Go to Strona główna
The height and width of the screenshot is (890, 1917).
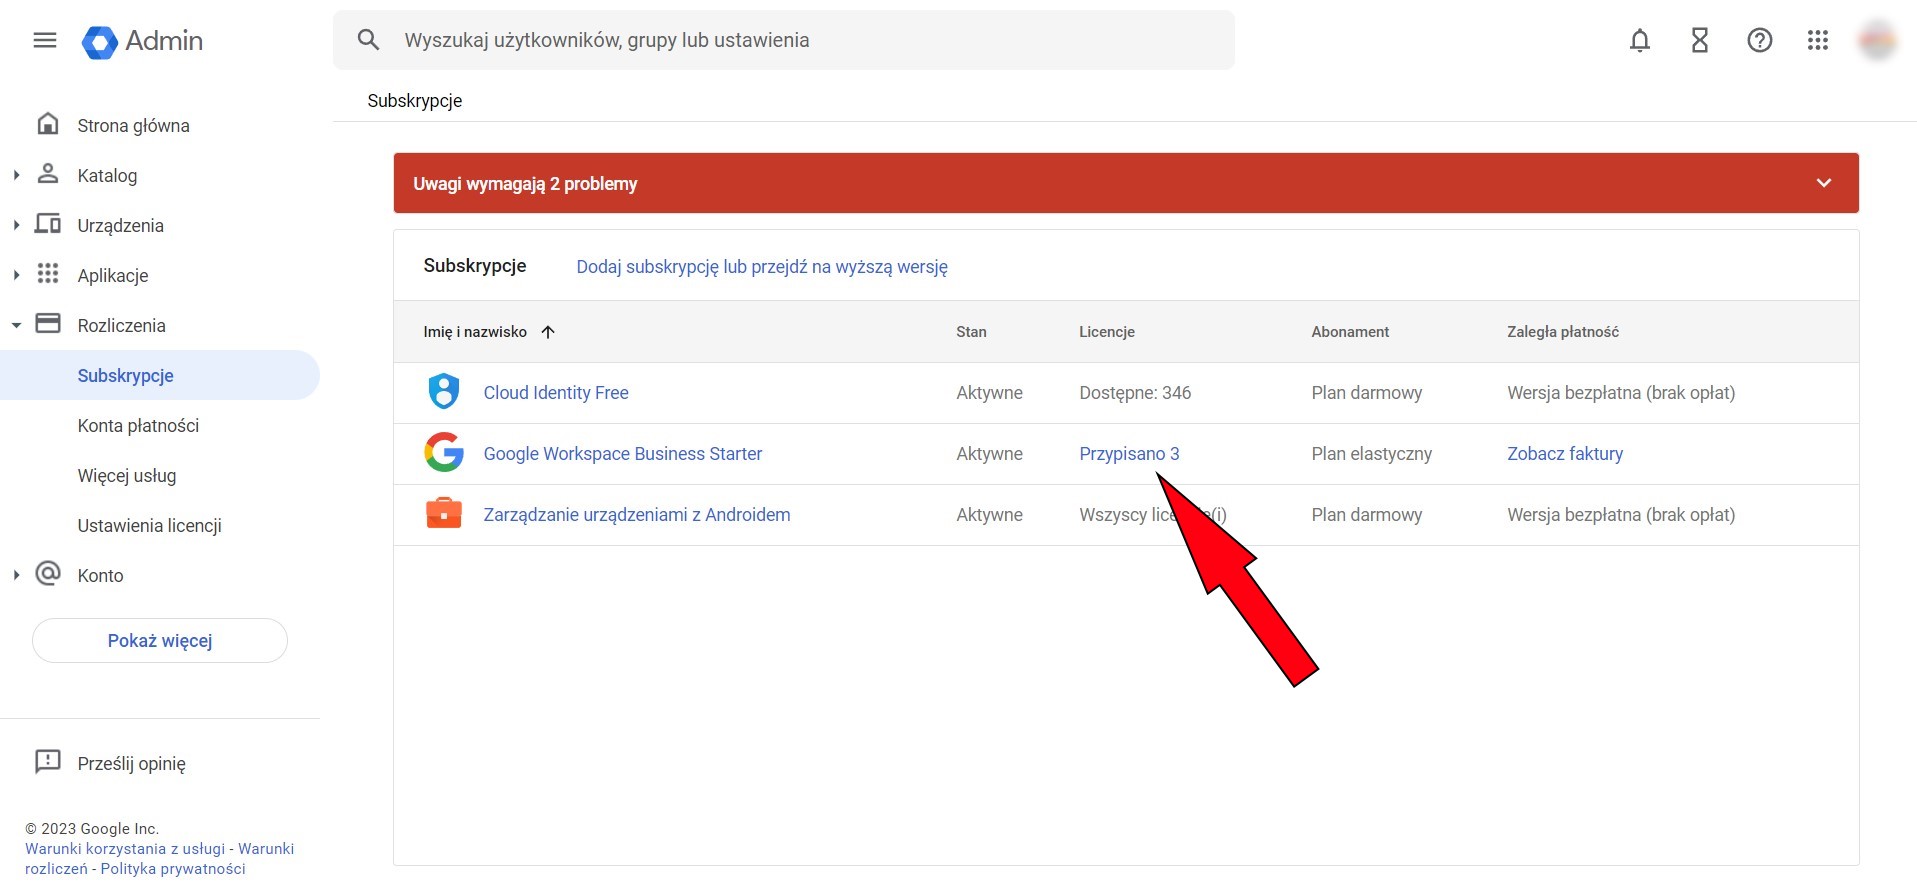133,125
